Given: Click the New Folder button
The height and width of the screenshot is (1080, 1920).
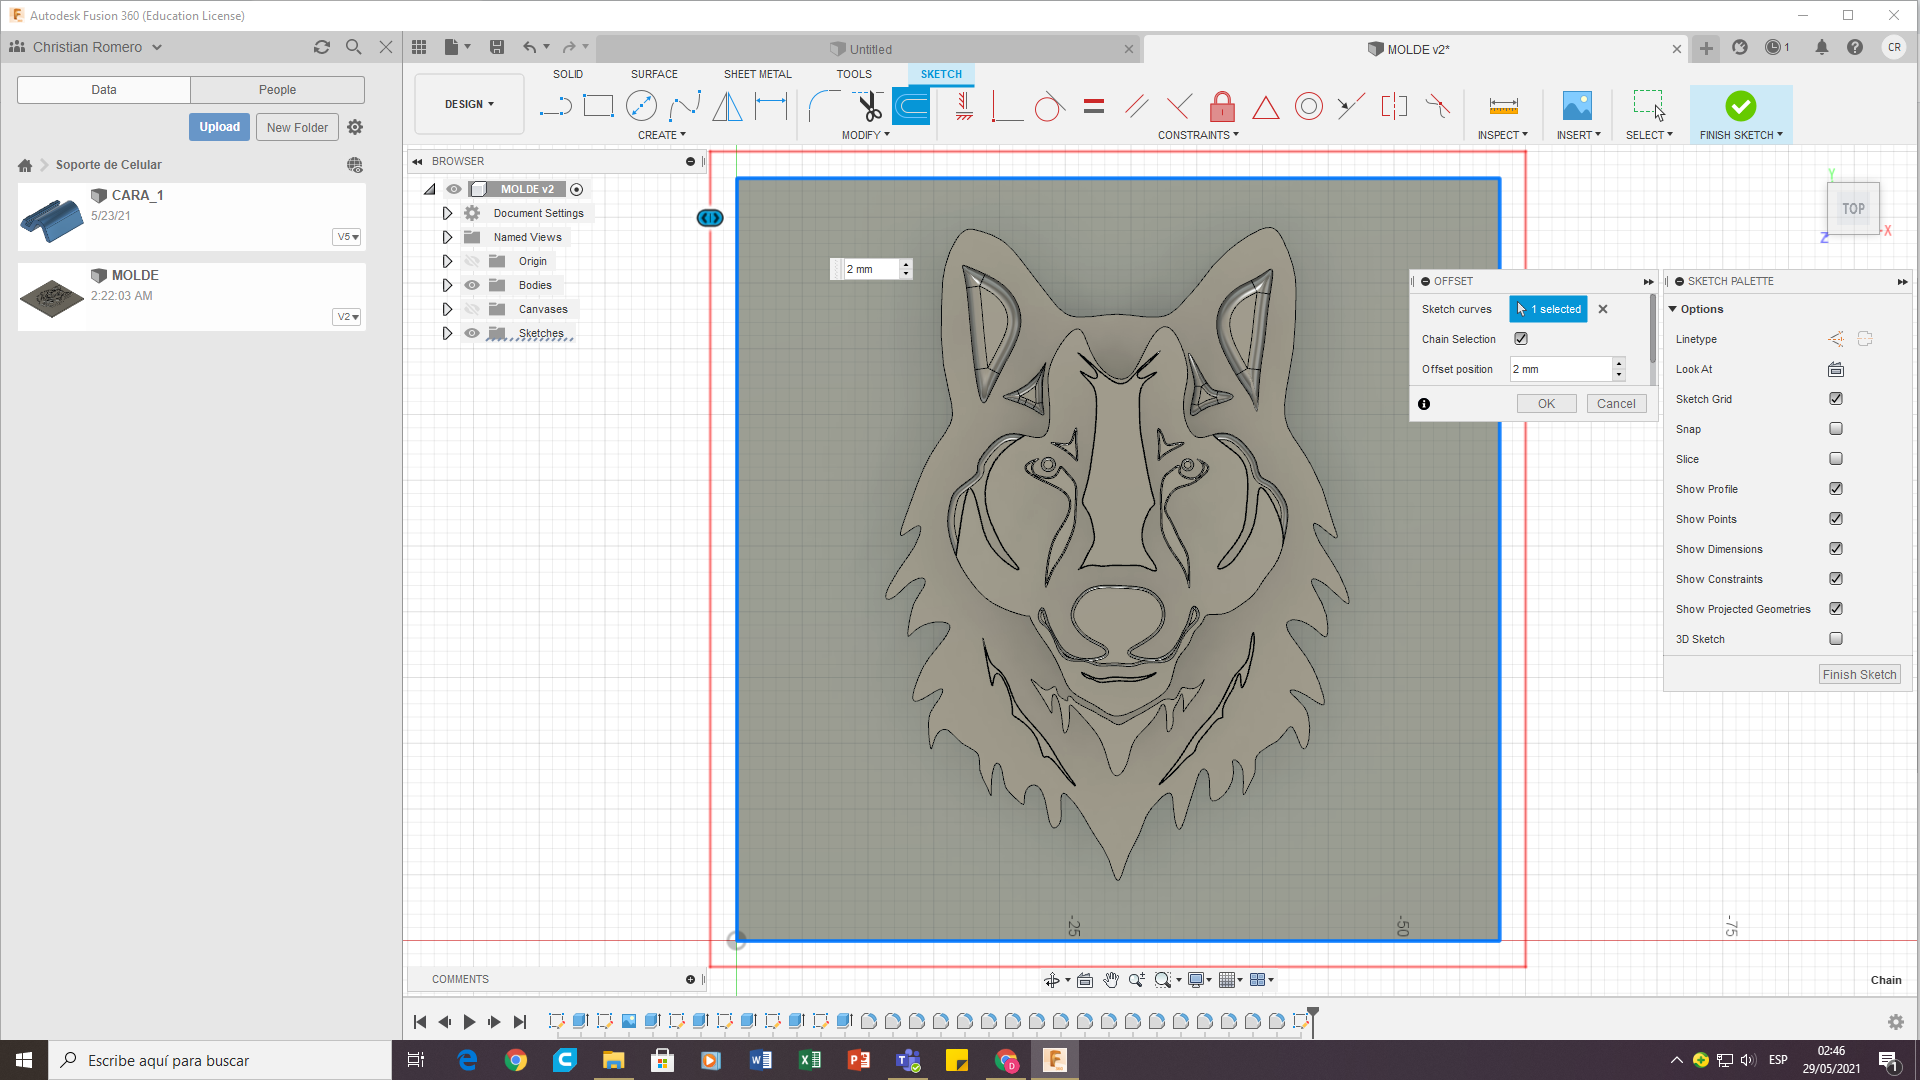Looking at the screenshot, I should click(297, 127).
